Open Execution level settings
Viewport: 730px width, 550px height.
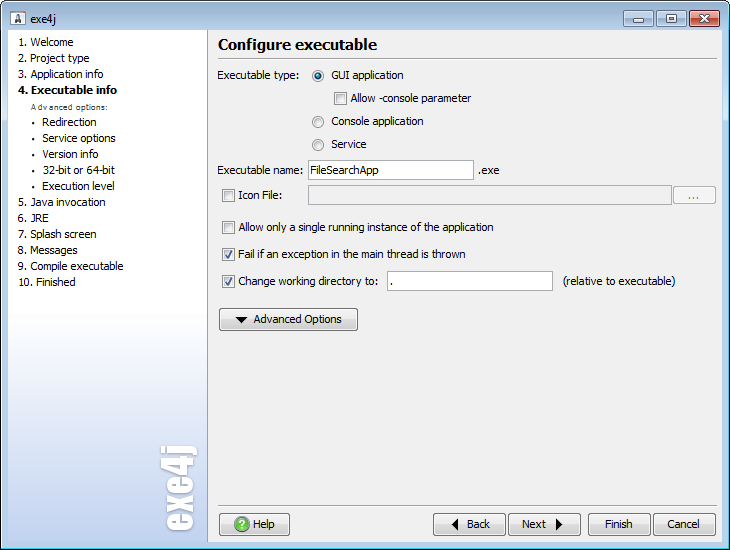click(x=78, y=186)
